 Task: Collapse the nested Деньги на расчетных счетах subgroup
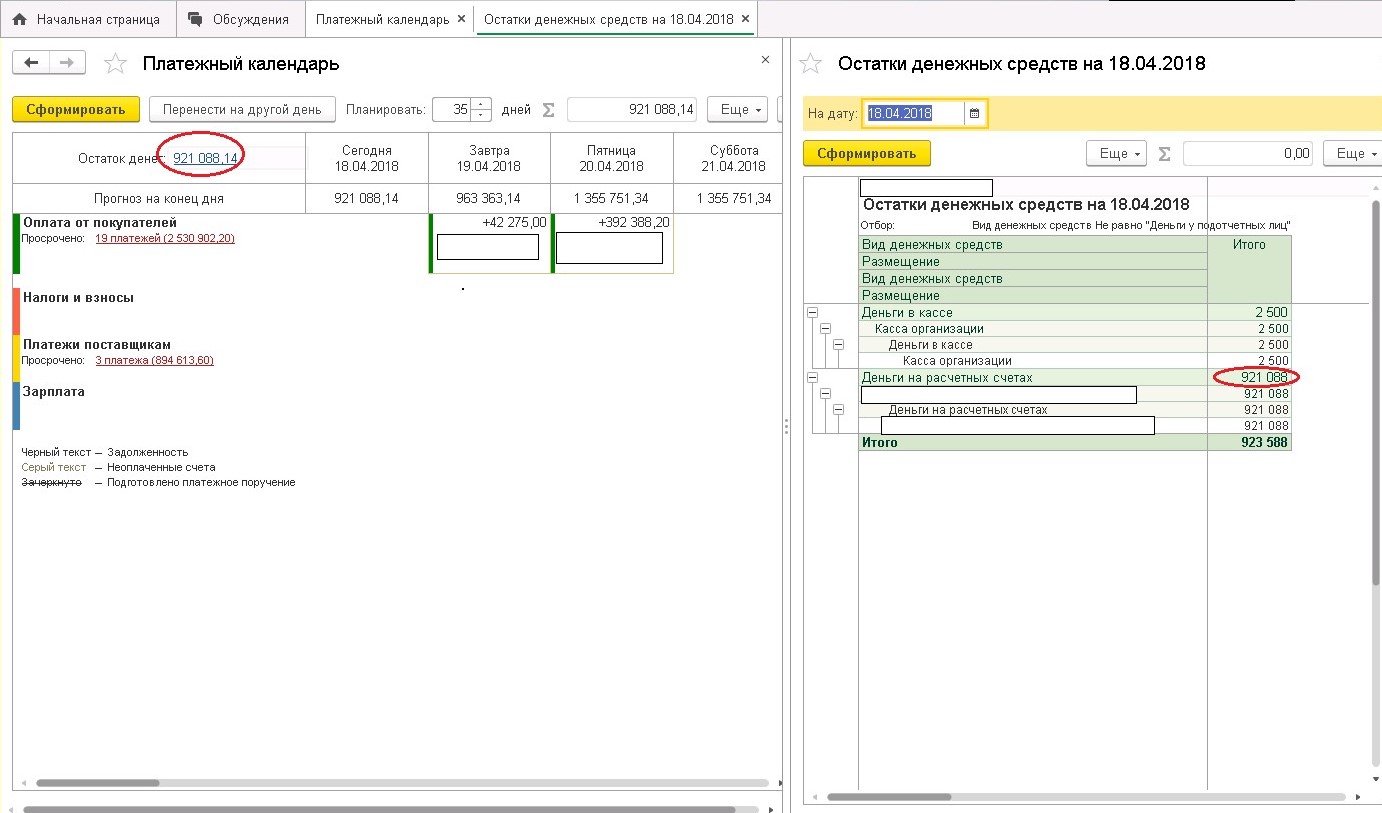(838, 410)
